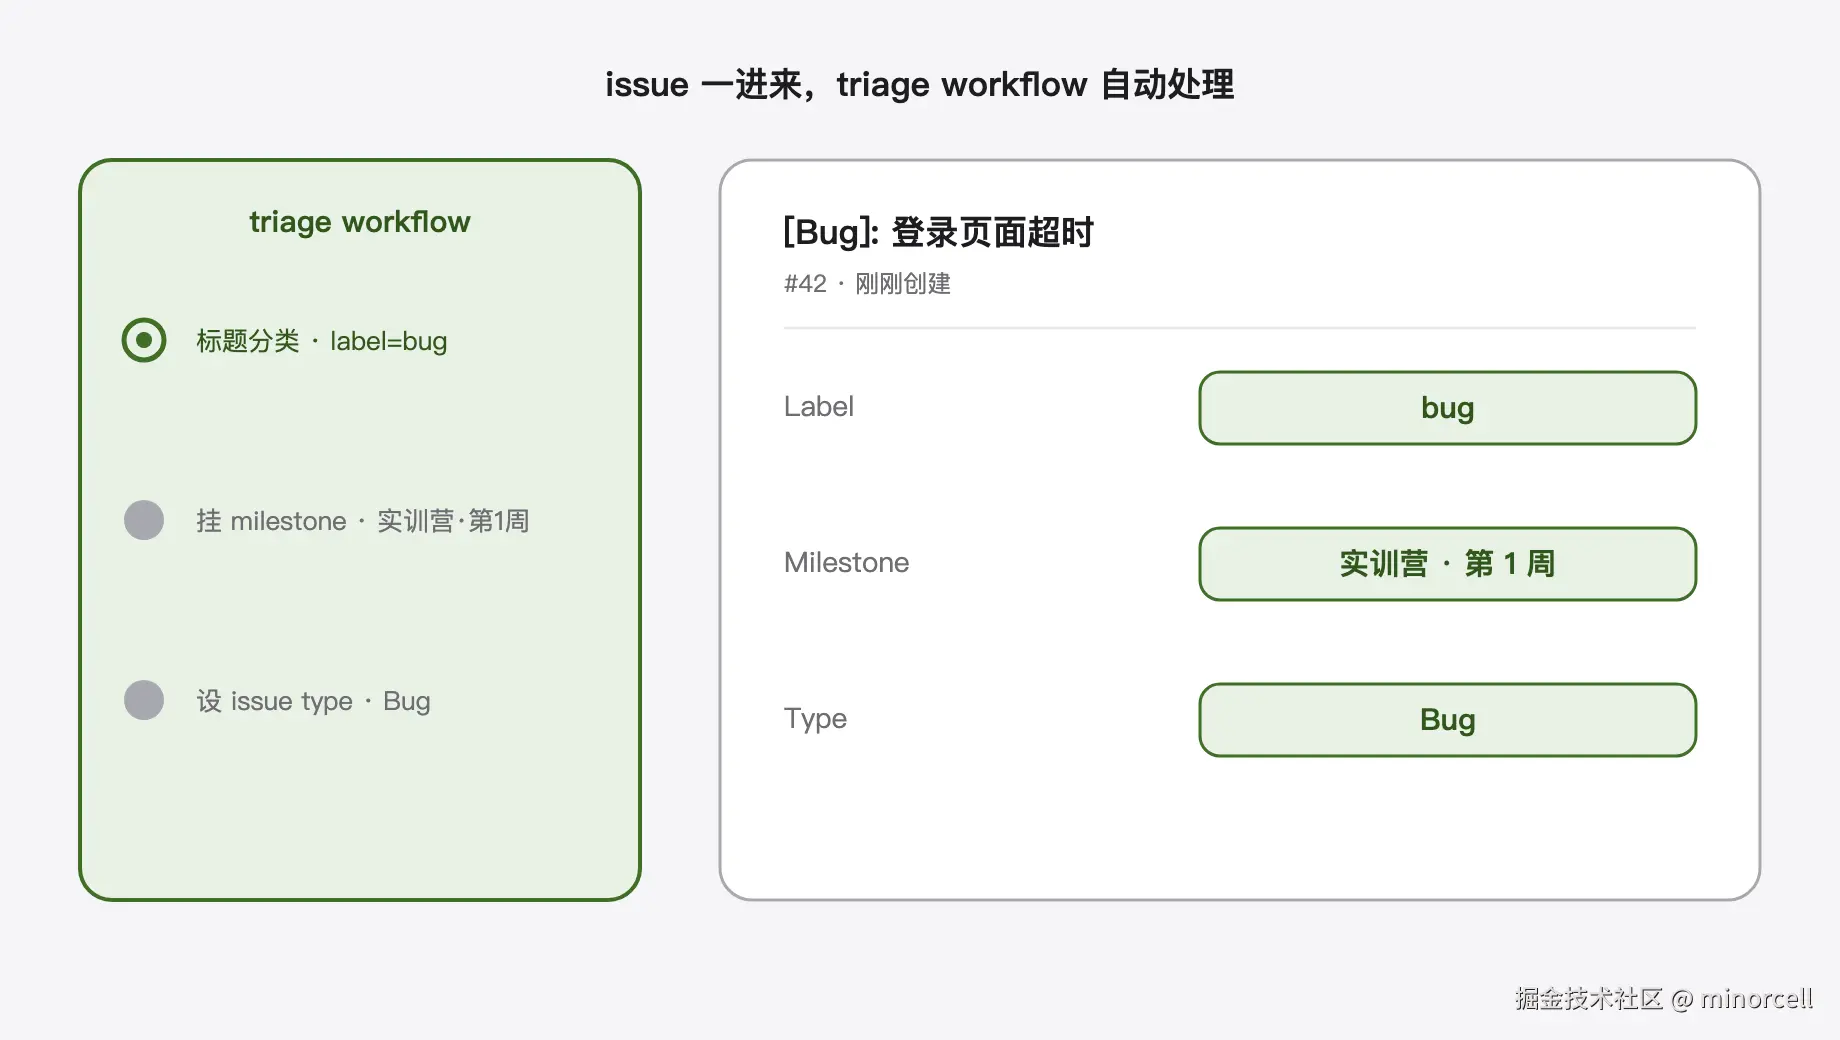This screenshot has width=1840, height=1040.
Task: Click the gray step dot beside 设 issue type
Action: tap(144, 700)
